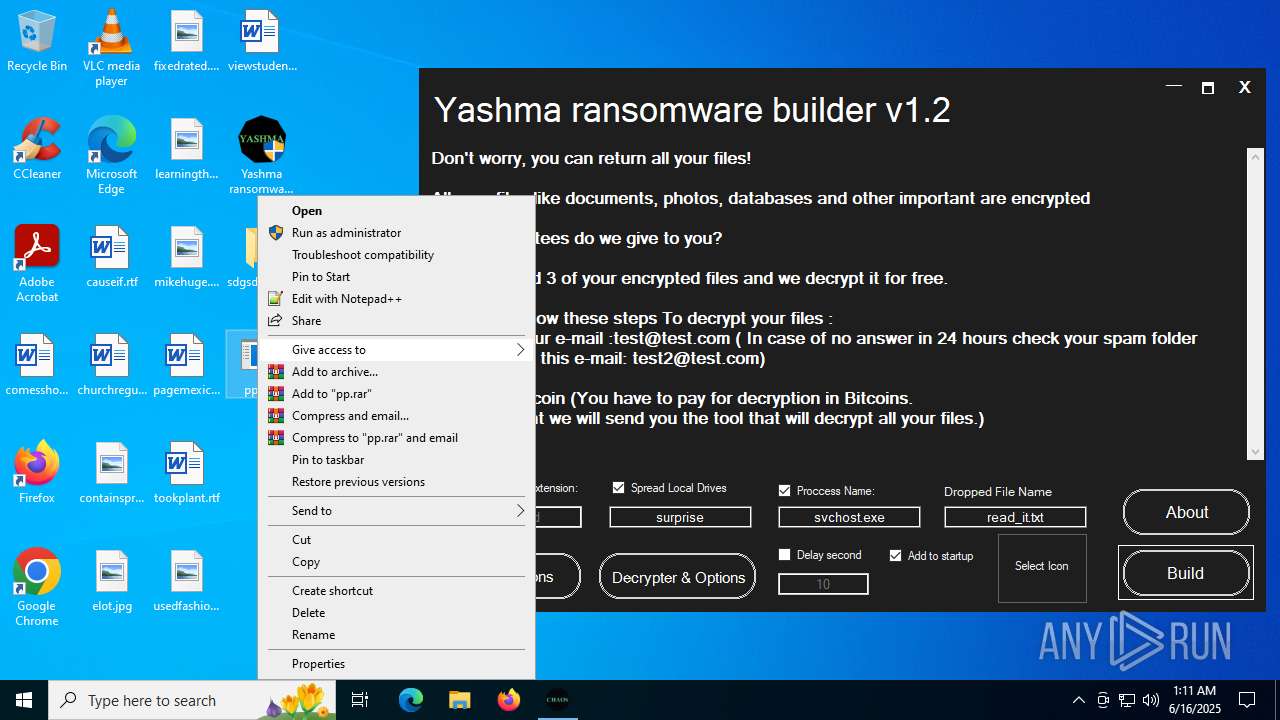Open the notification center icon
Viewport: 1280px width, 720px height.
[x=1247, y=700]
